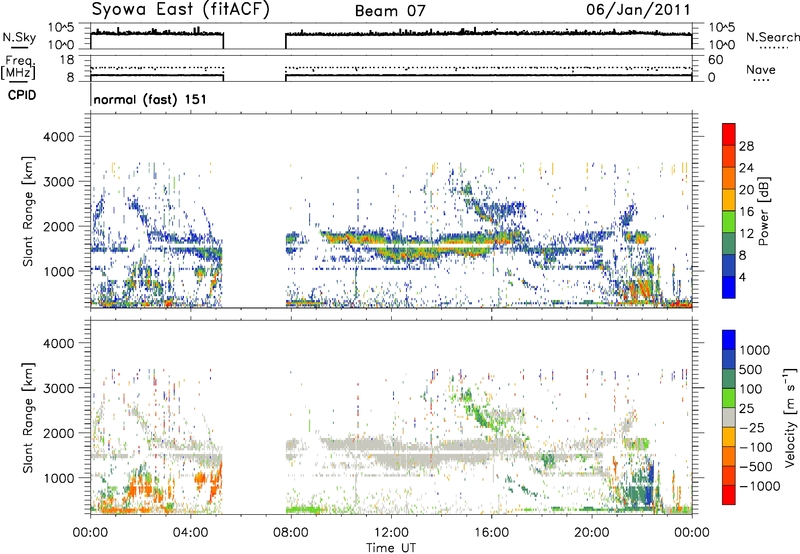Click the 'CPID' row label

click(22, 95)
